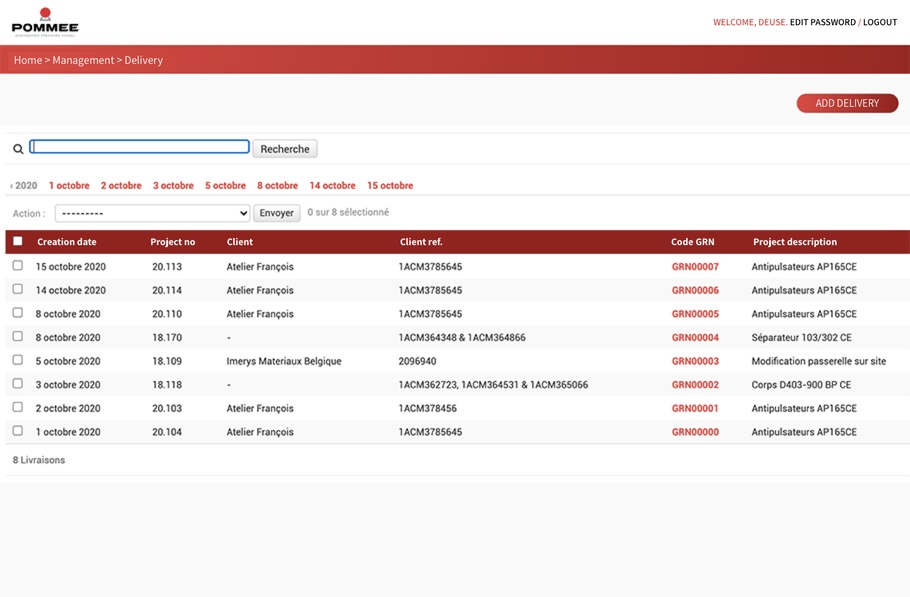The width and height of the screenshot is (910, 597).
Task: Filter deliveries by 15 octobre
Action: tap(389, 186)
